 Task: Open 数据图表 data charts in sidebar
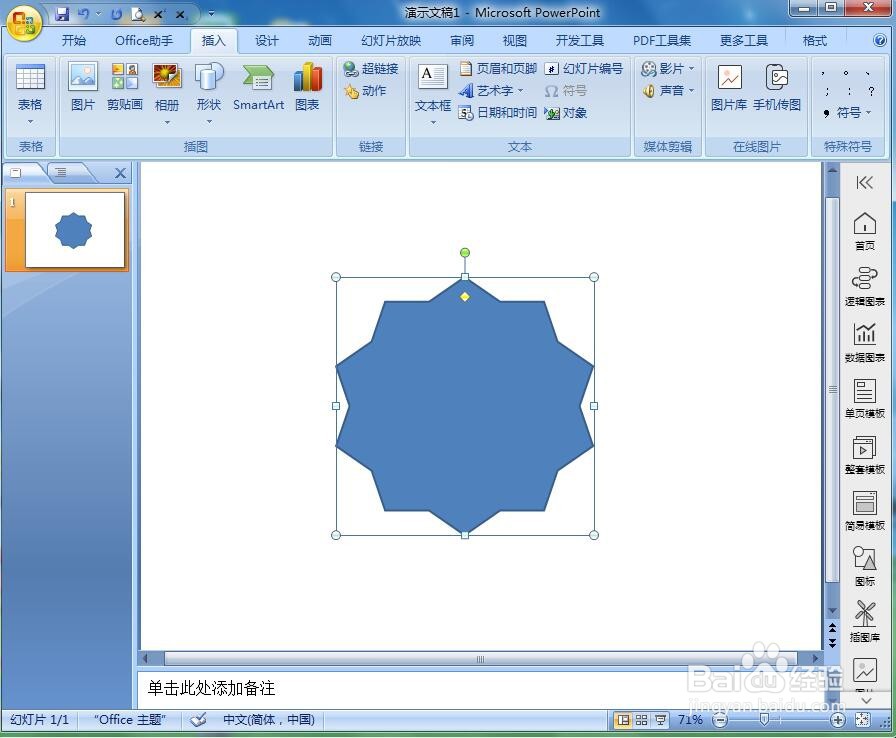click(865, 342)
